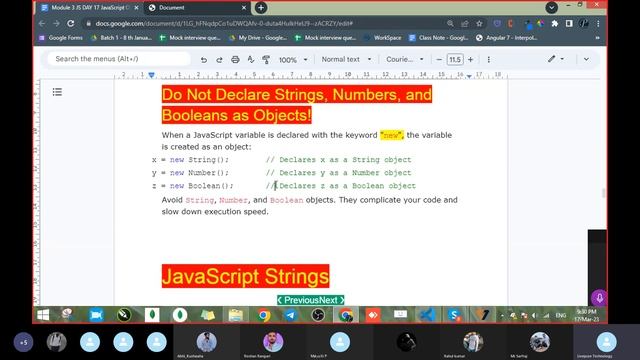Open the tab search dropdown arrow
Viewport: 640px width, 360px height.
click(551, 7)
